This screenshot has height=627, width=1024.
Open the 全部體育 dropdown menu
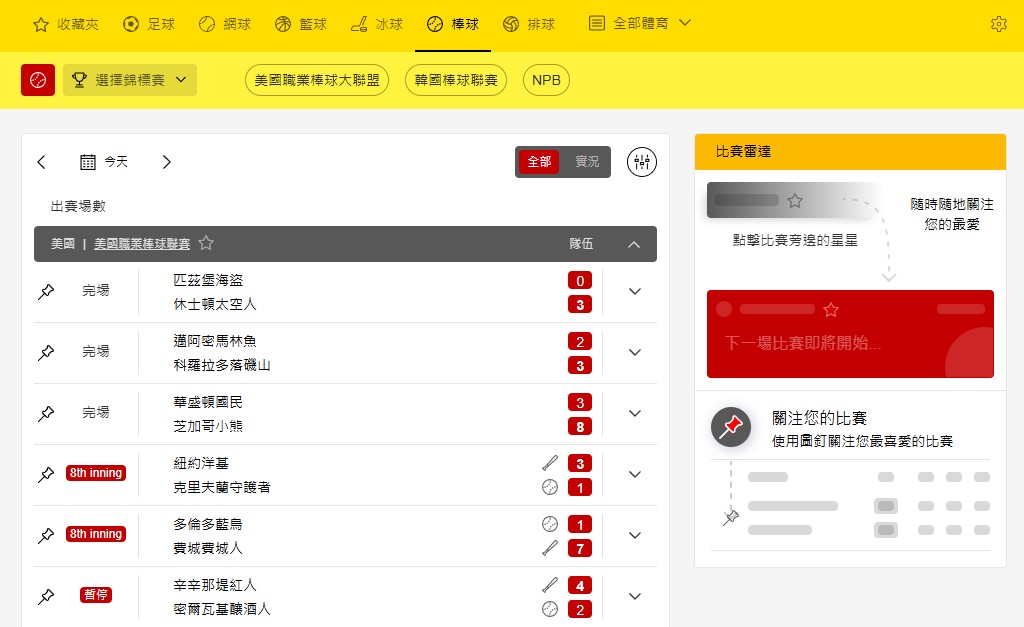[639, 24]
